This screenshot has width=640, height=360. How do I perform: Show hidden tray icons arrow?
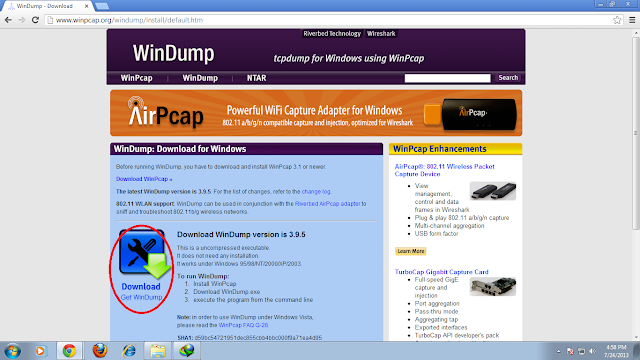click(558, 351)
